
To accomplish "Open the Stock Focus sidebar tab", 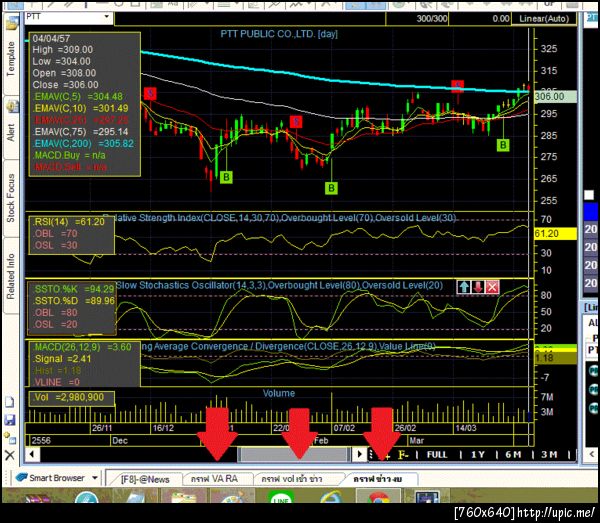I will (x=11, y=198).
